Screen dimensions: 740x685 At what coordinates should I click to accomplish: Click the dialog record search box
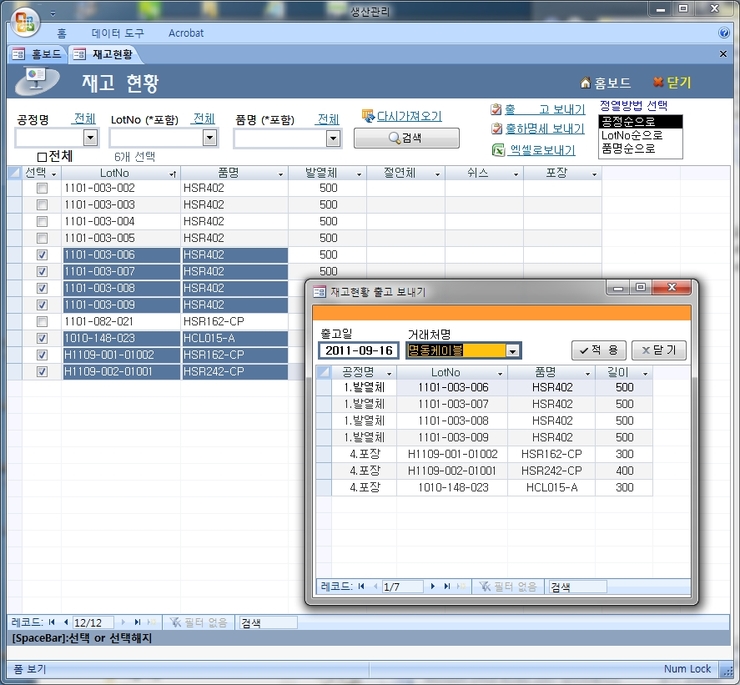[x=576, y=587]
